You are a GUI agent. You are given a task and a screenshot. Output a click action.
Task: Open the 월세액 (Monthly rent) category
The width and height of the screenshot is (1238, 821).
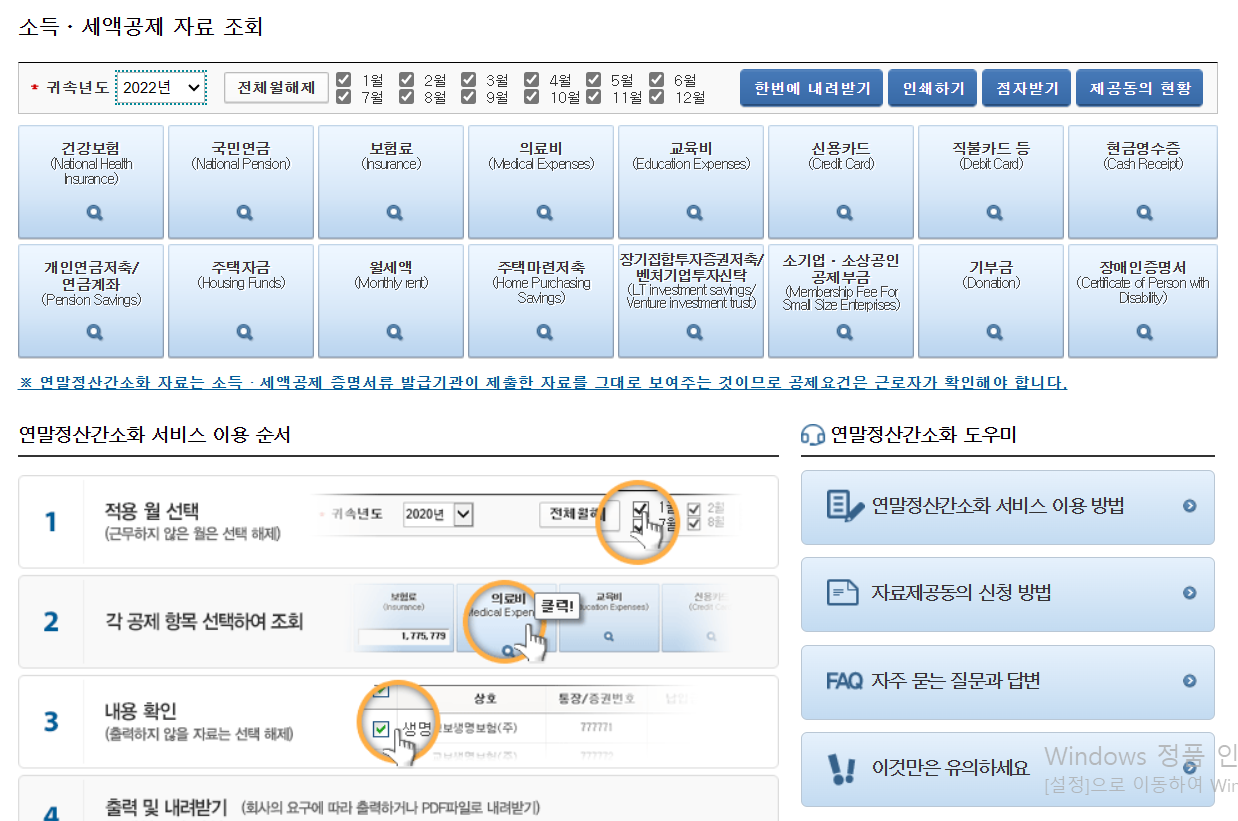point(391,301)
